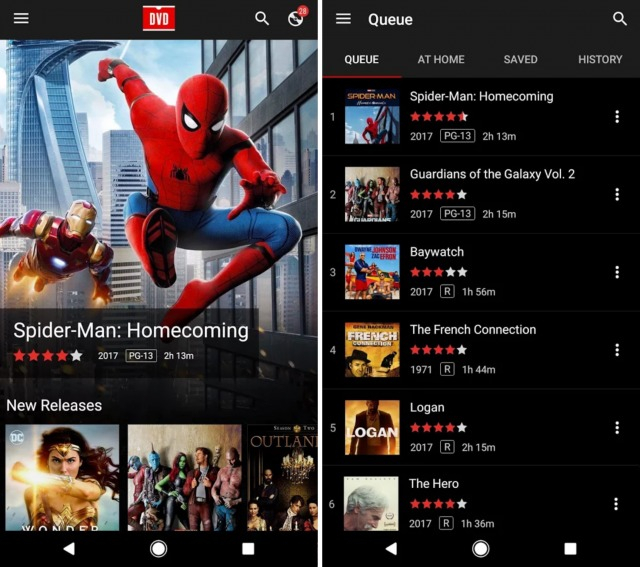Tap the New Releases section heading
The image size is (640, 567).
click(x=54, y=405)
